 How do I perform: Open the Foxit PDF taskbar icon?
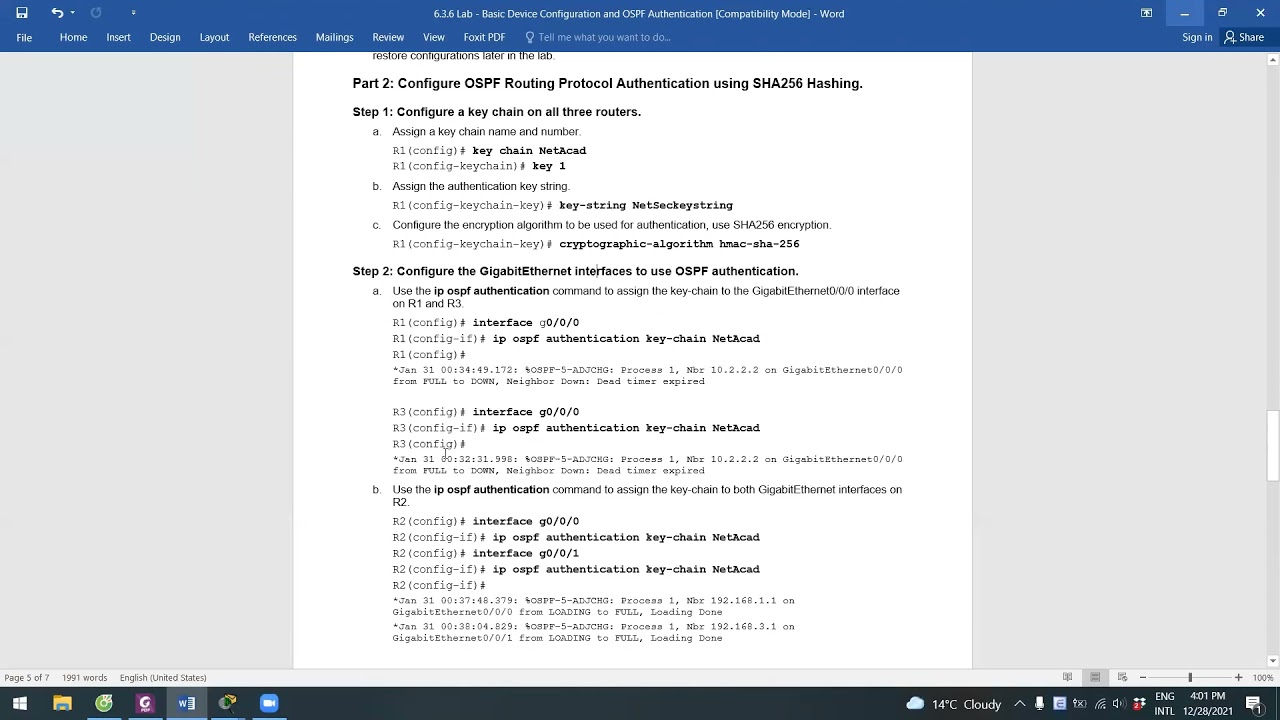pyautogui.click(x=145, y=703)
